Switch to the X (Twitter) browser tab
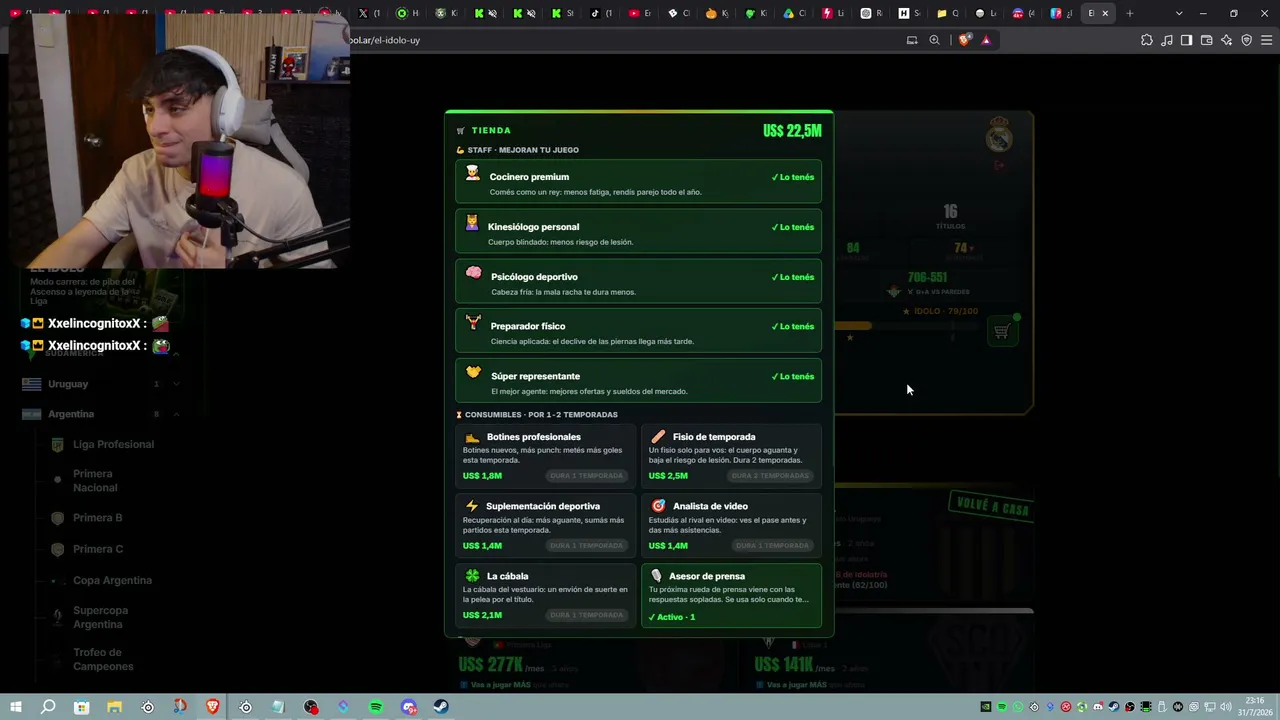The width and height of the screenshot is (1280, 720). click(368, 14)
